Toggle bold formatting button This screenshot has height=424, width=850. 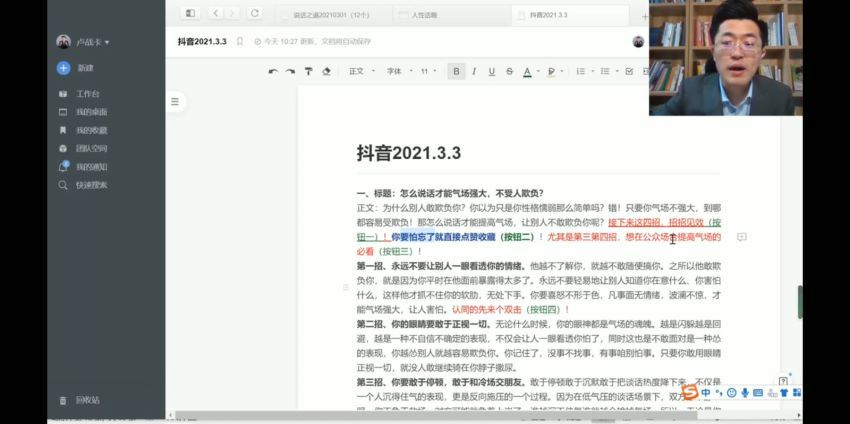click(456, 72)
